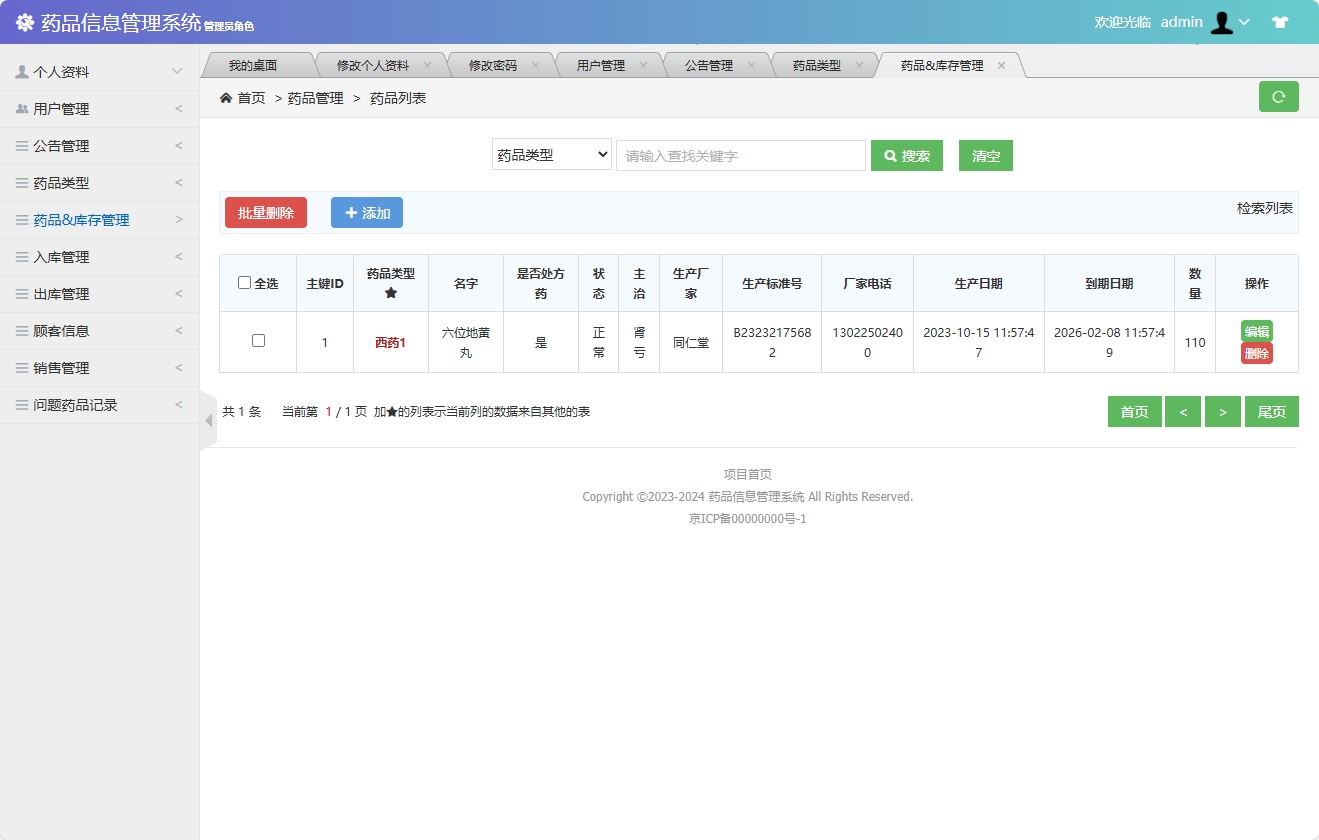The image size is (1319, 840).
Task: Click the search magnifier icon on 搜索 button
Action: click(x=890, y=155)
